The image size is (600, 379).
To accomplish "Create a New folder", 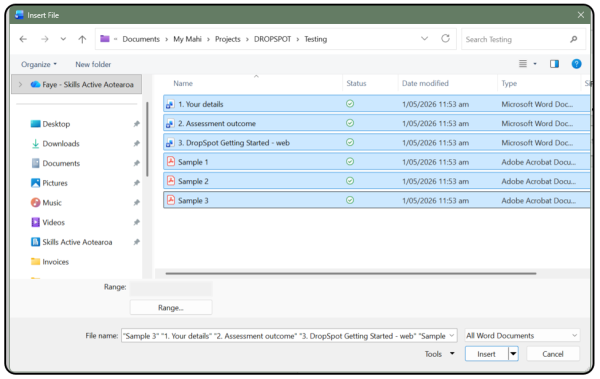I will 93,64.
